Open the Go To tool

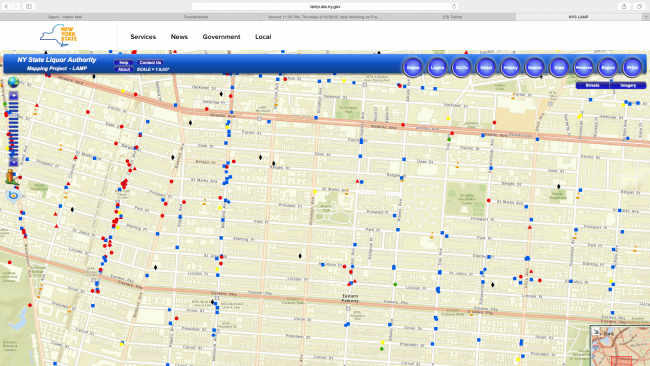pyautogui.click(x=461, y=68)
